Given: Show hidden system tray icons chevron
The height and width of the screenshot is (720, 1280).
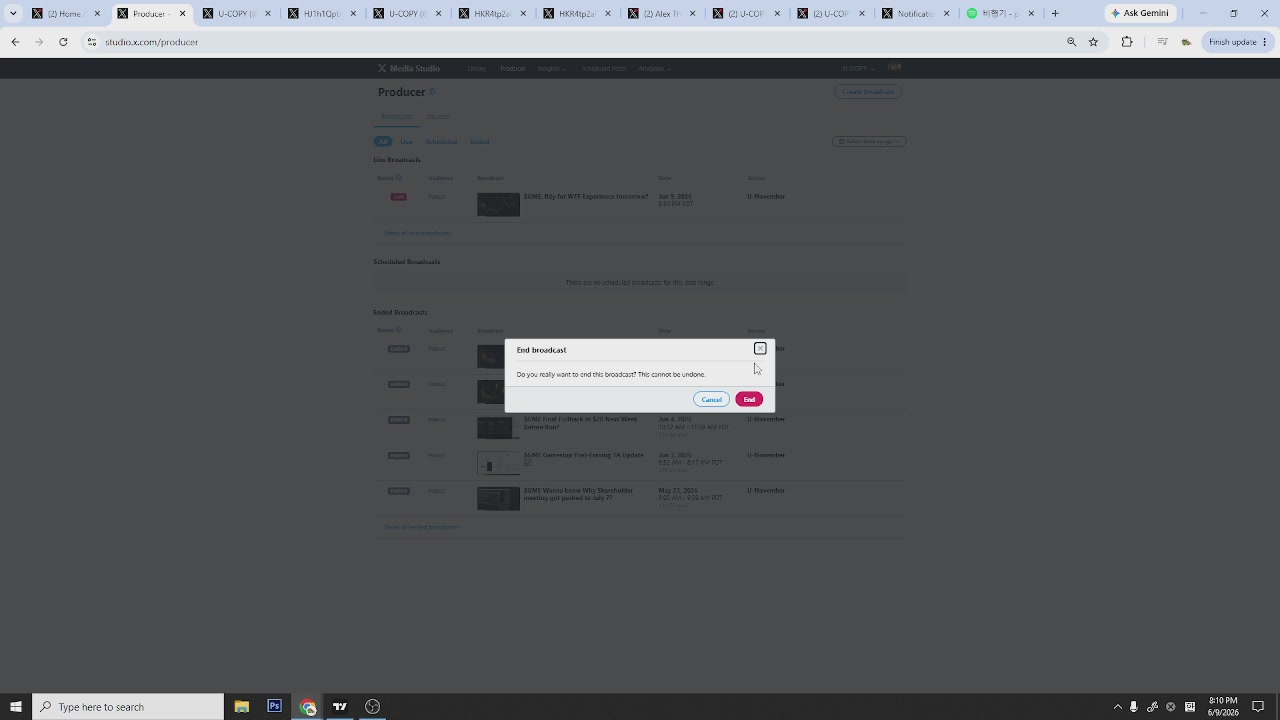Looking at the screenshot, I should [1117, 707].
